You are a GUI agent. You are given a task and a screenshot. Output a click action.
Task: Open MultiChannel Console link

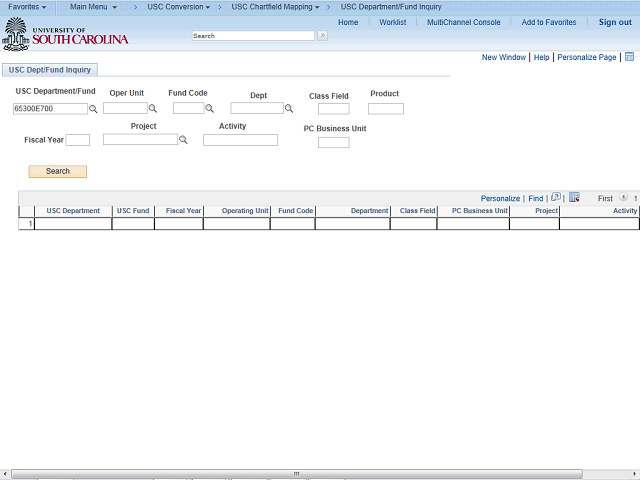[463, 22]
